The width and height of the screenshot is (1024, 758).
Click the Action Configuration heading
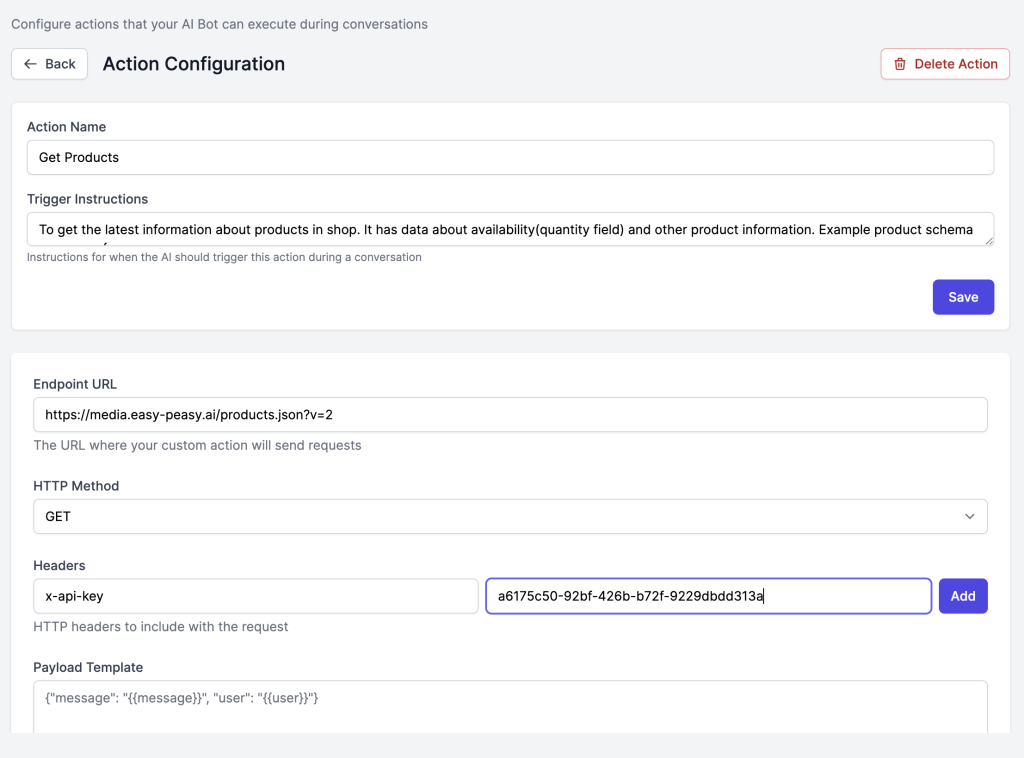pos(194,64)
